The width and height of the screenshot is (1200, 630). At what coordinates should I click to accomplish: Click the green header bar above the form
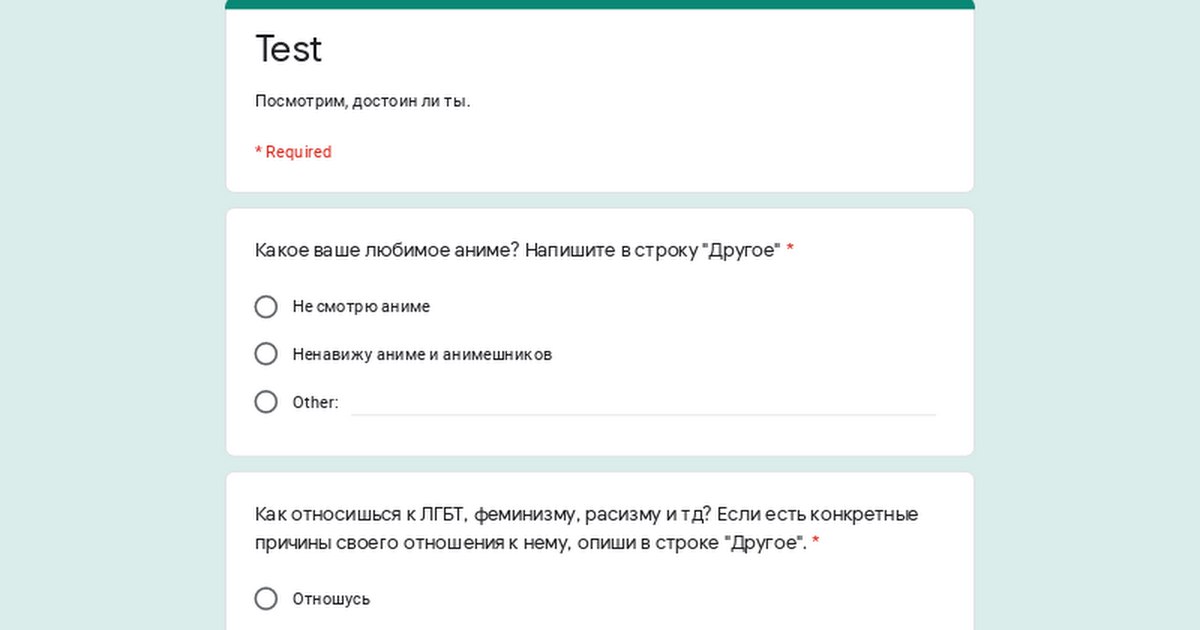coord(600,4)
